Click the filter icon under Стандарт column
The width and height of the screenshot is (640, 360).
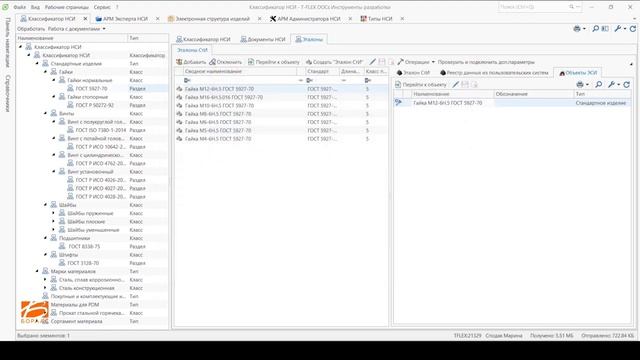click(x=310, y=80)
